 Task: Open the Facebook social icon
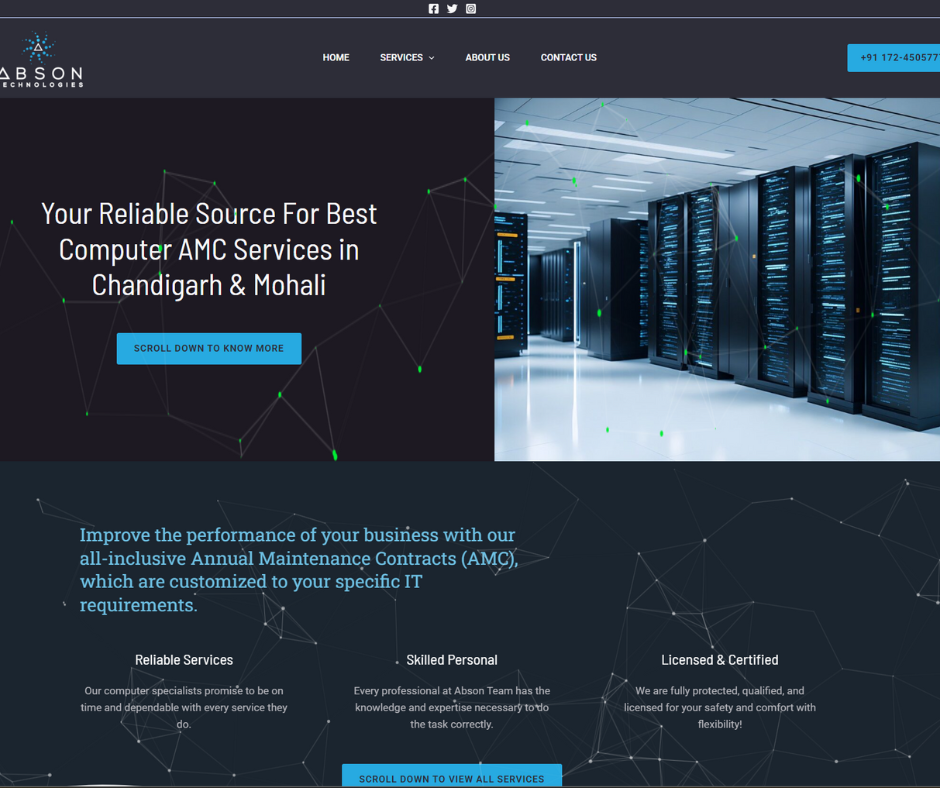pyautogui.click(x=434, y=9)
